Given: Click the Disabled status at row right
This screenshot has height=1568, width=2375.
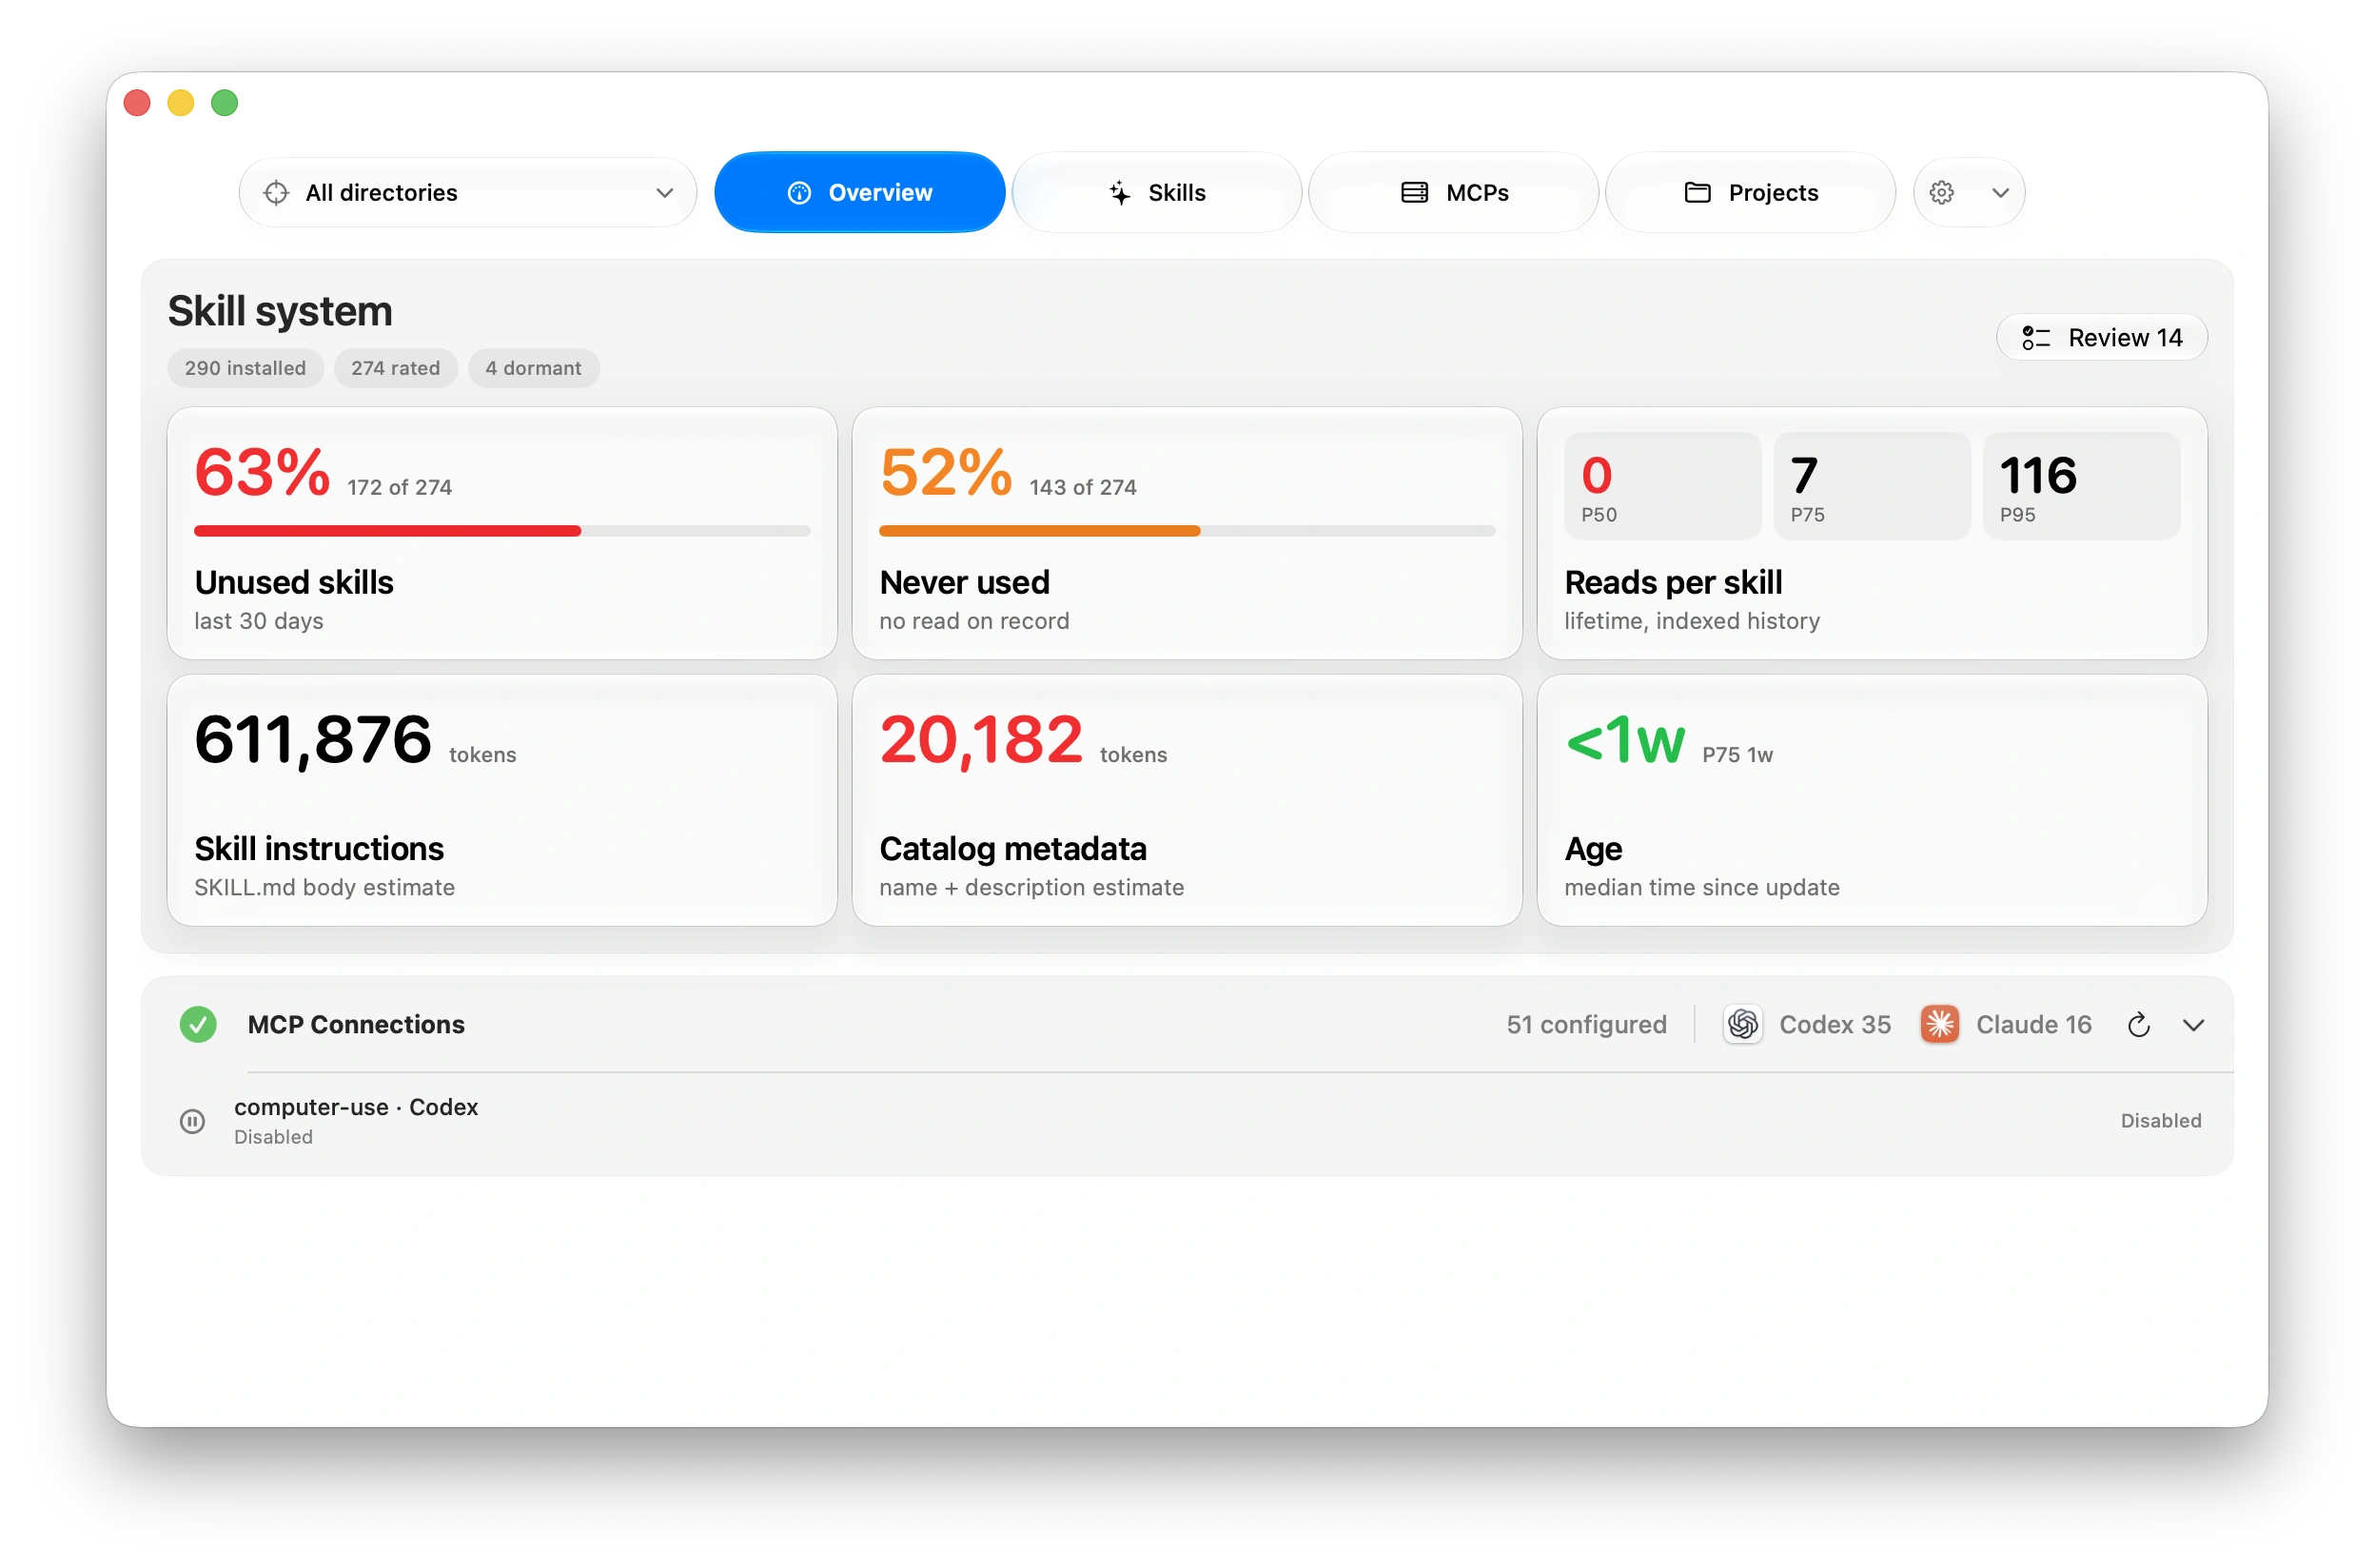Looking at the screenshot, I should pos(2161,1121).
